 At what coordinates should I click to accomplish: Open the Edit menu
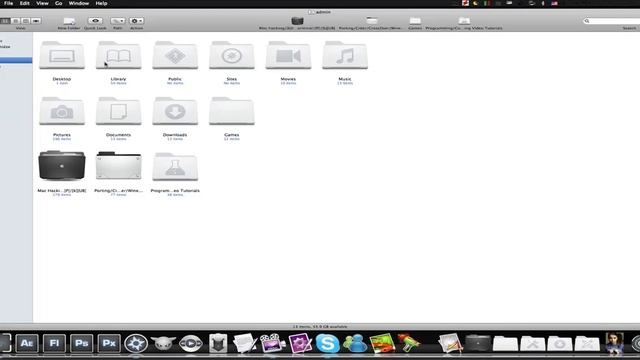24,3
